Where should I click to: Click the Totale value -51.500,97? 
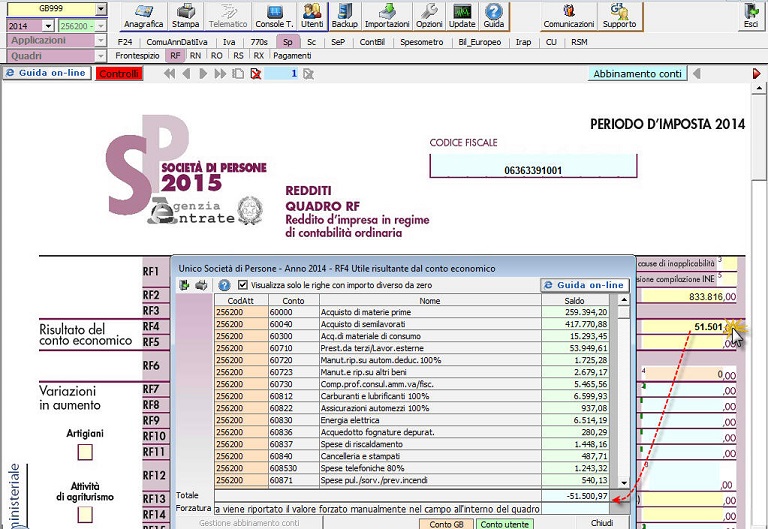576,496
